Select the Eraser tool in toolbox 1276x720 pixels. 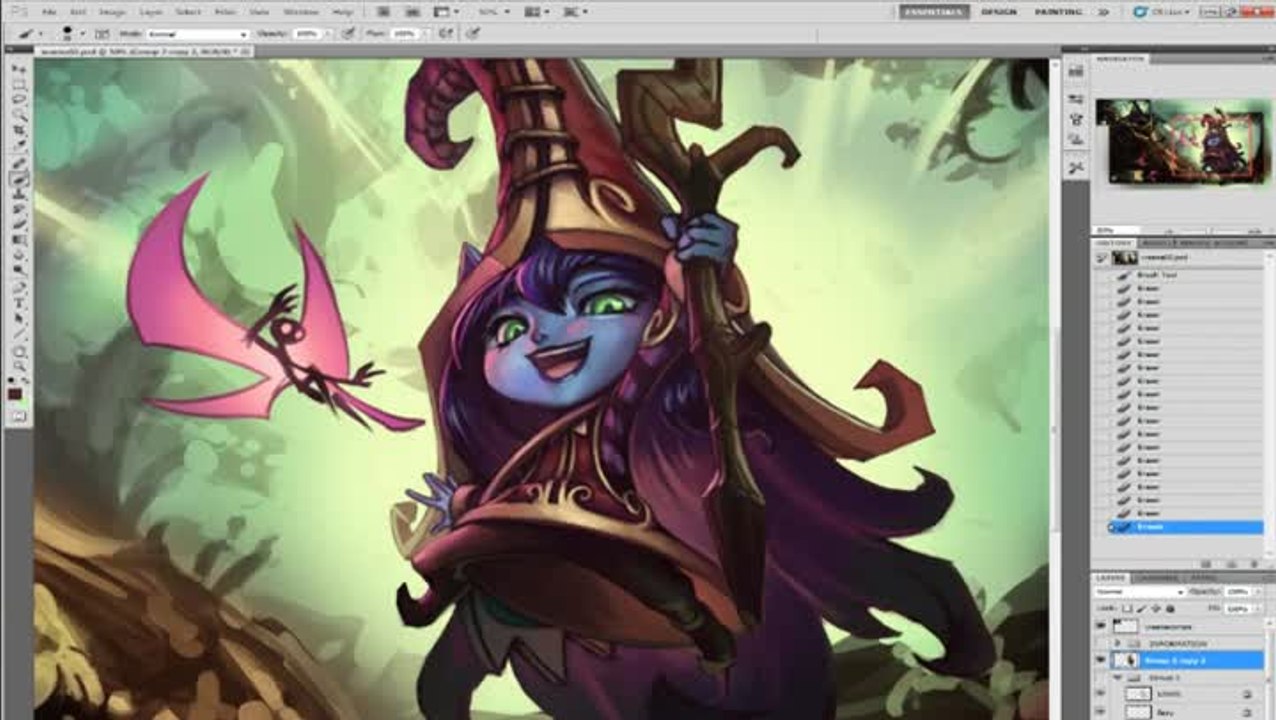(19, 223)
